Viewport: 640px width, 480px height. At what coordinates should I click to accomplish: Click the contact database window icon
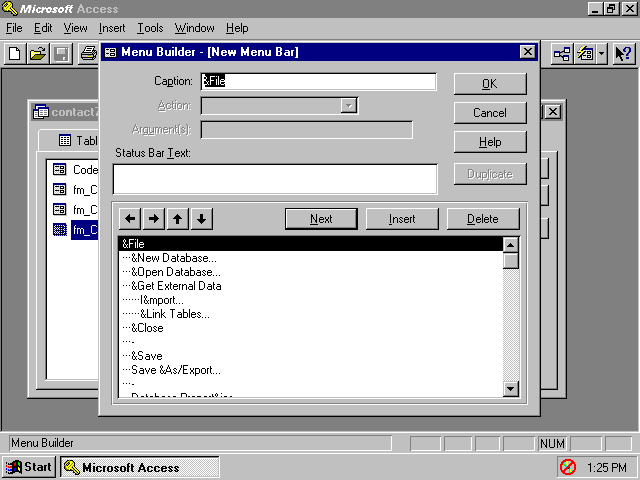click(41, 111)
